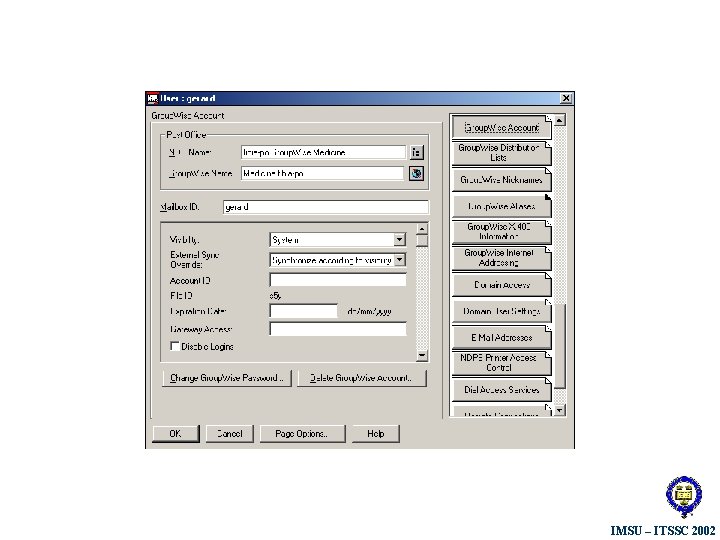Click the User dialog title bar icon
Screen dimensions: 720x540
click(x=152, y=98)
